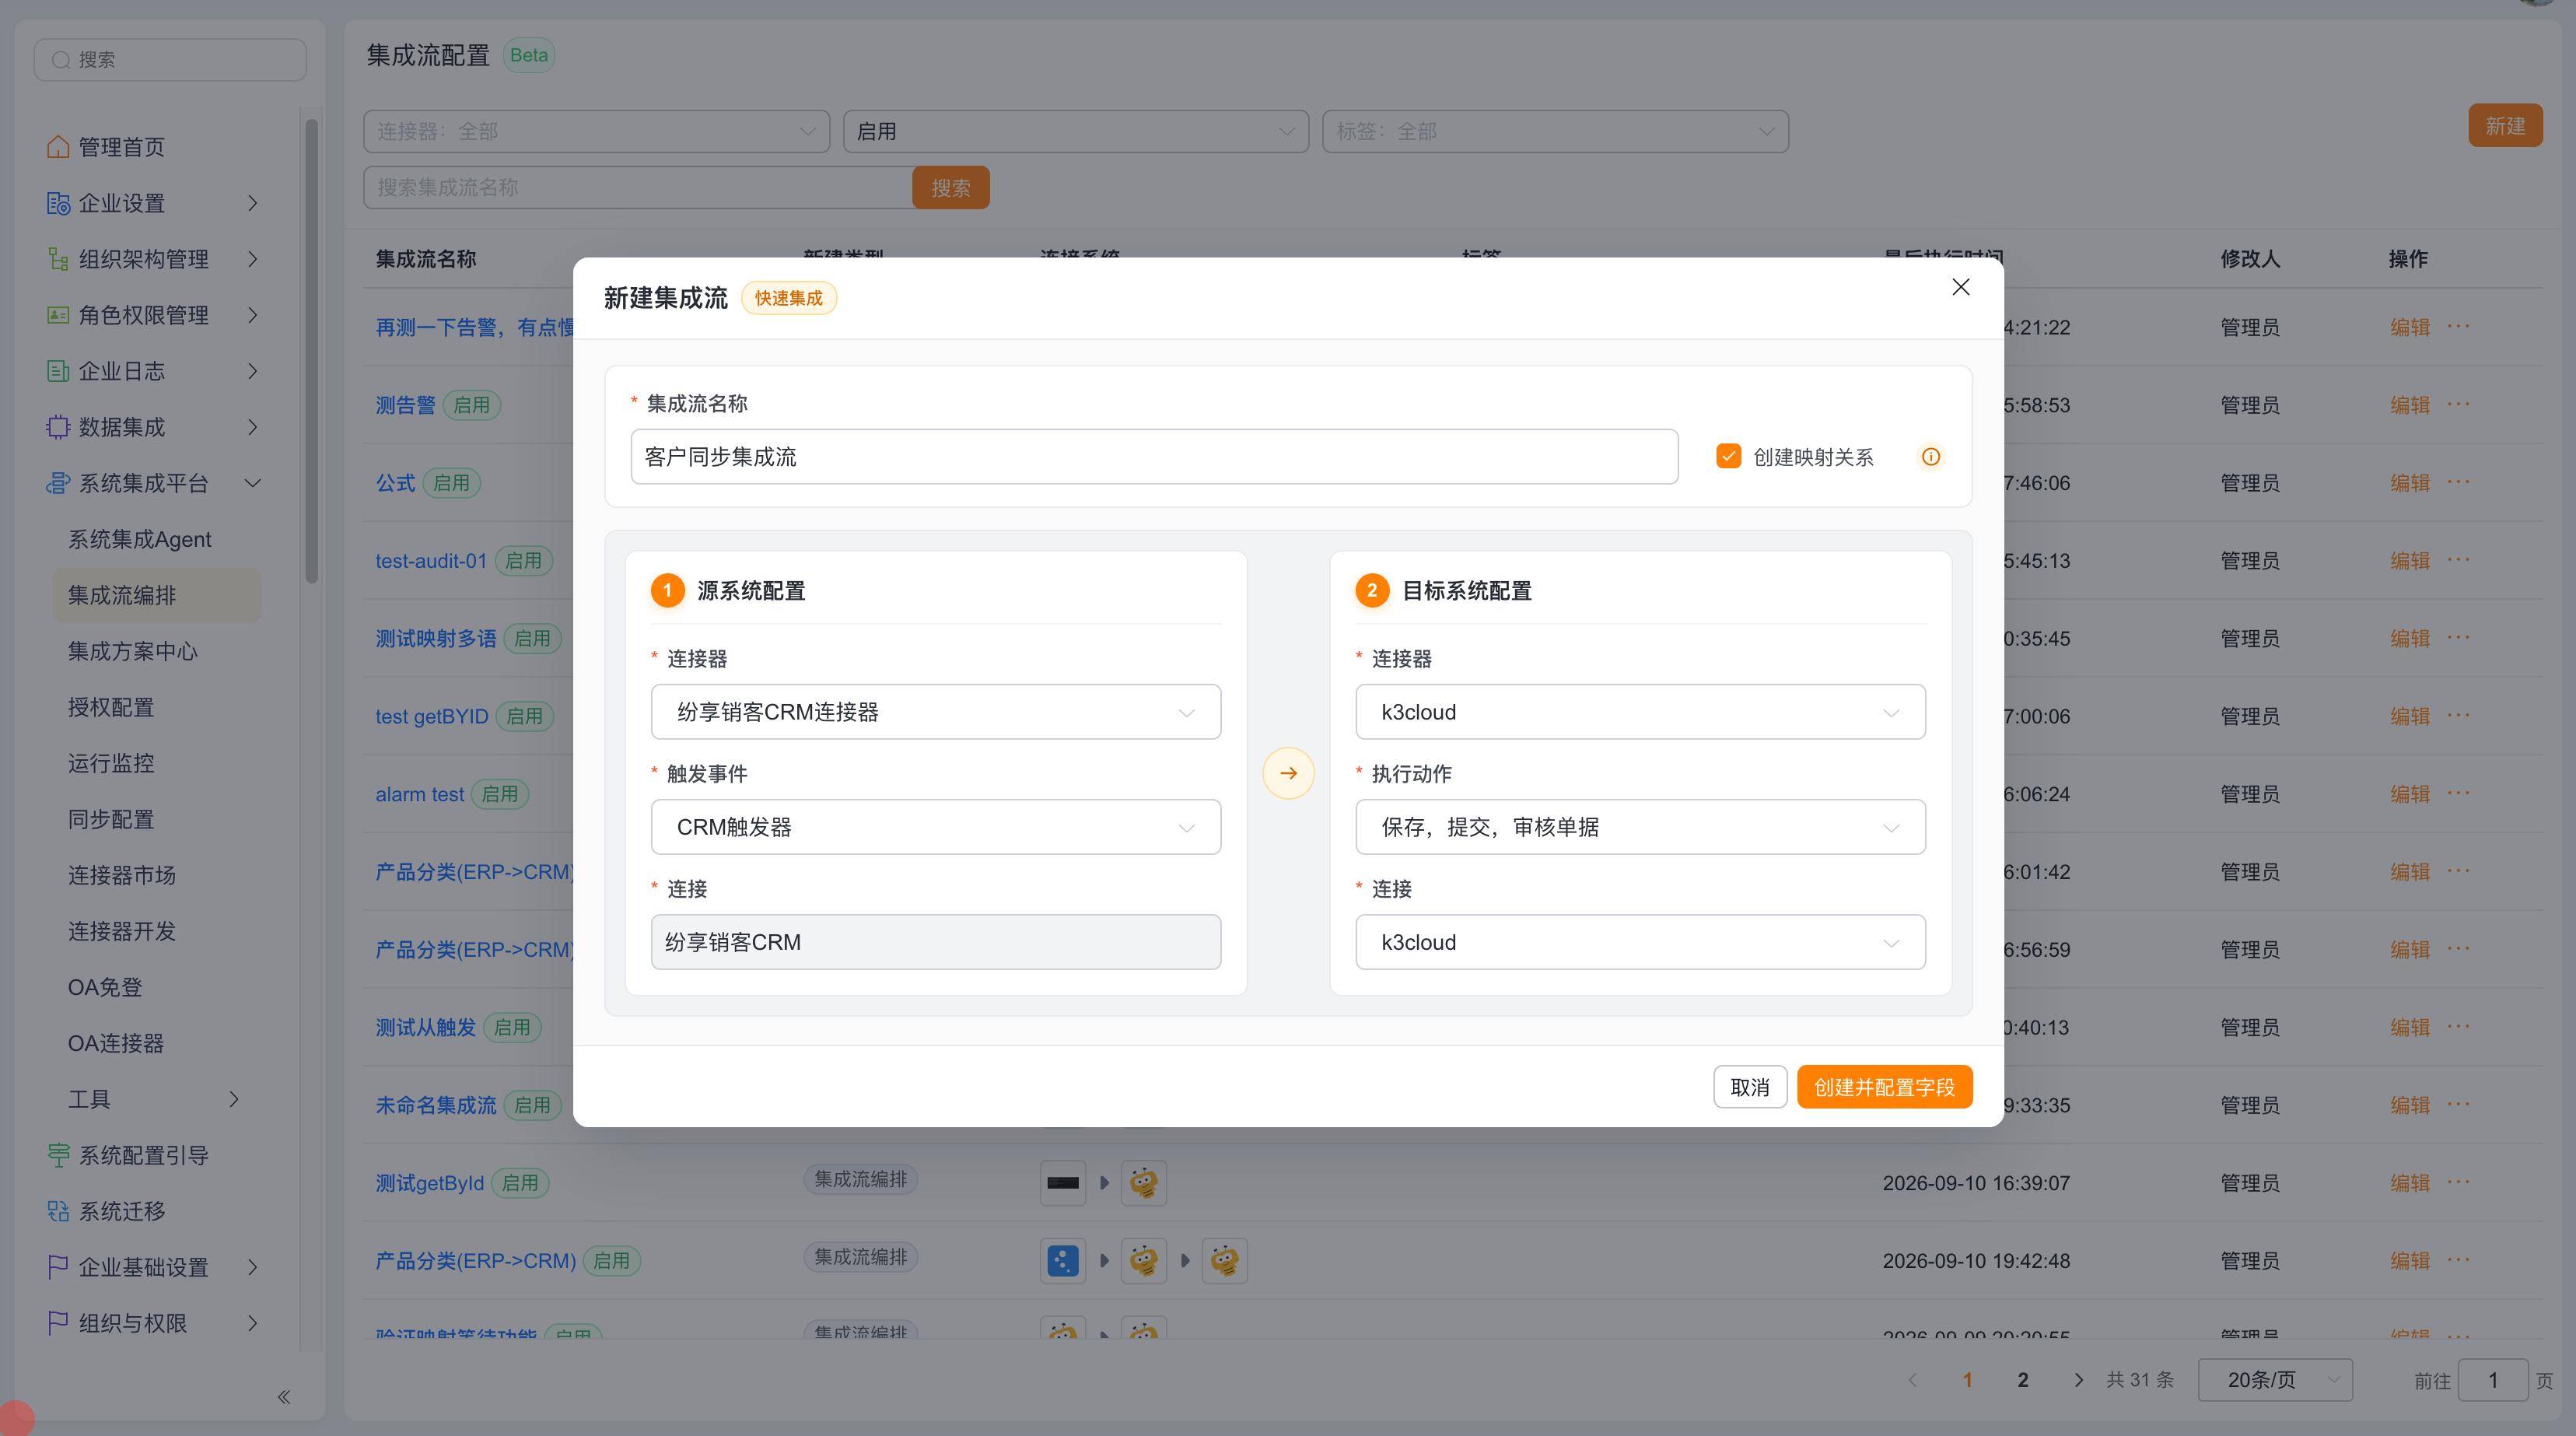Click the sidebar vertical scrollbar
Viewport: 2576px width, 1436px height.
tap(312, 350)
